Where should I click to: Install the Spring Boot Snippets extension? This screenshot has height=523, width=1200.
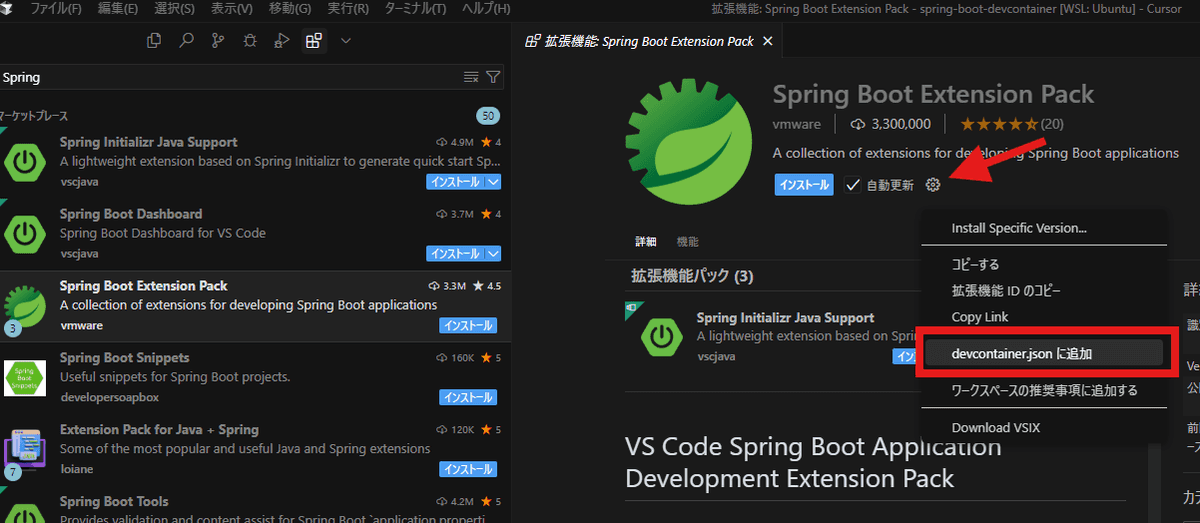468,398
